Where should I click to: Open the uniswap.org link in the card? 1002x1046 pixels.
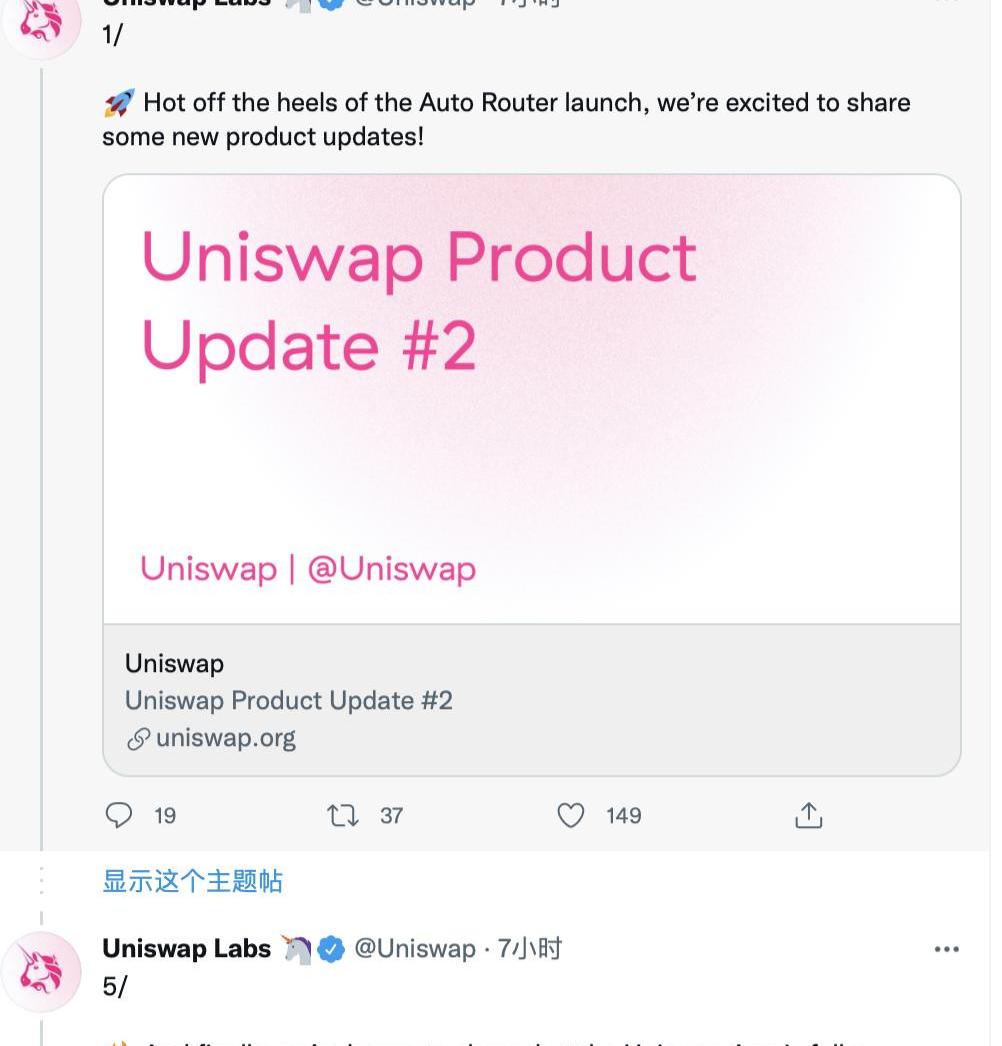[x=226, y=739]
